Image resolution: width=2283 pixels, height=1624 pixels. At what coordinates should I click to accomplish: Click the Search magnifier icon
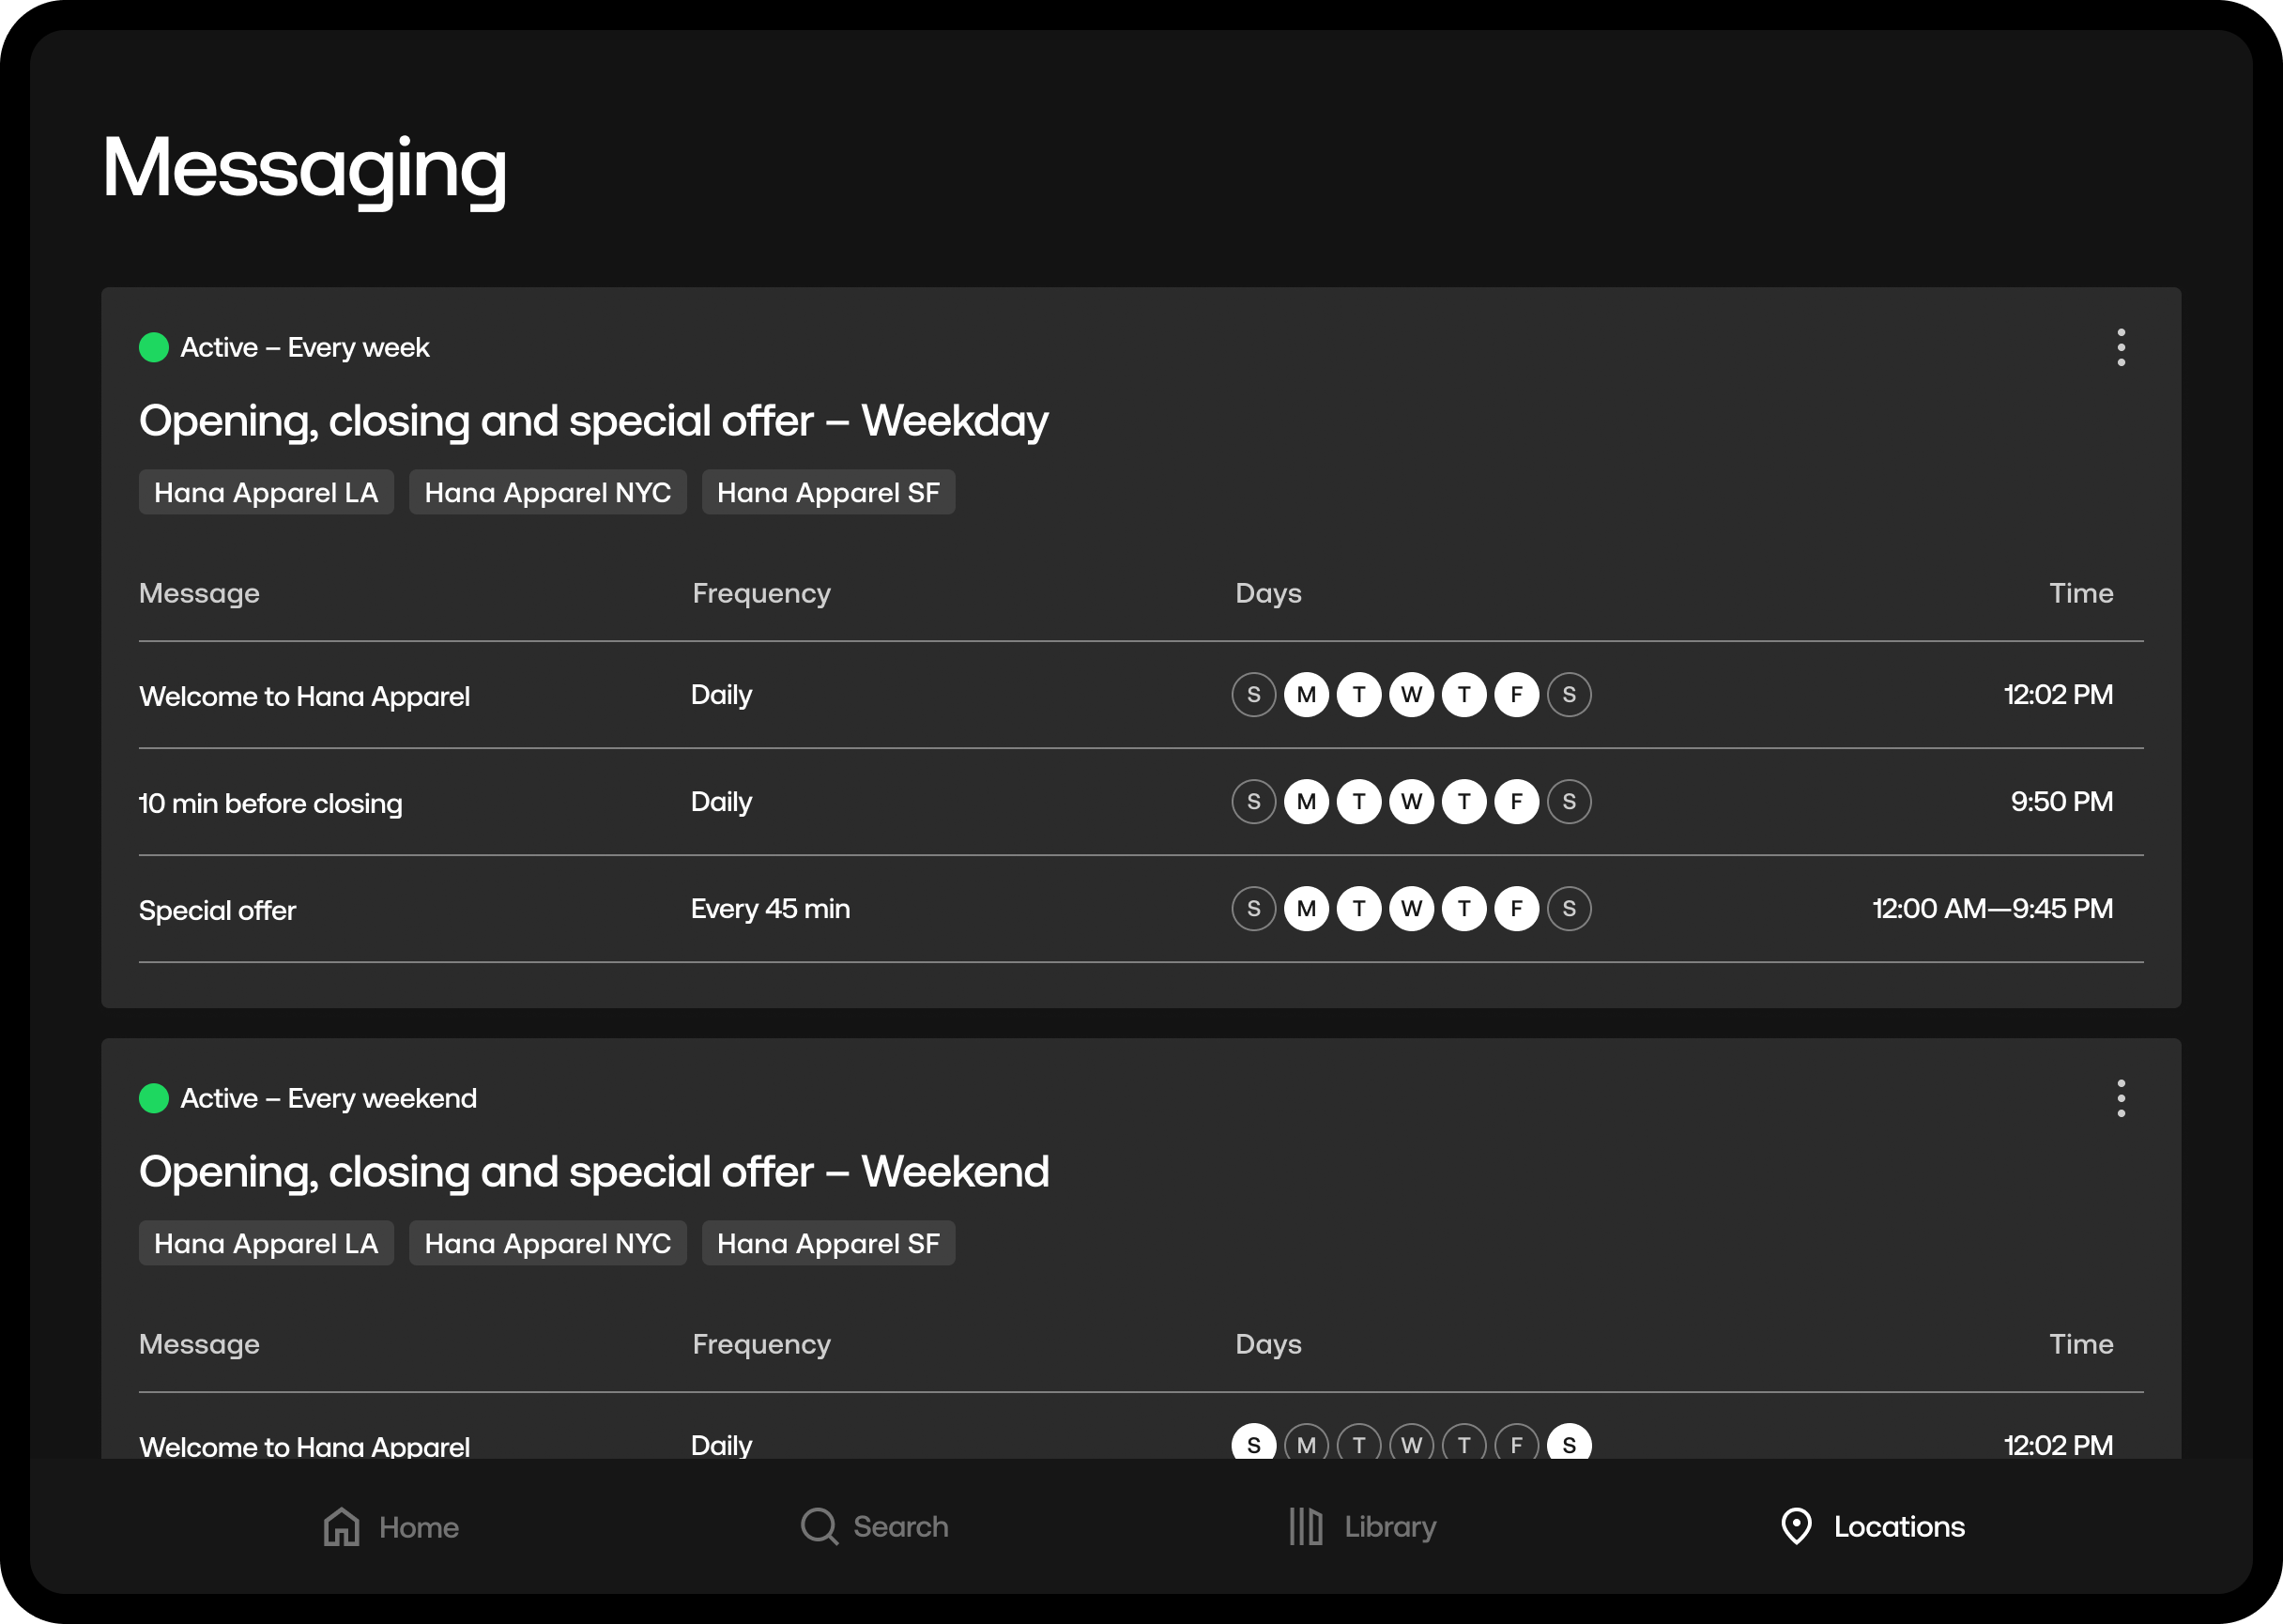coord(819,1527)
